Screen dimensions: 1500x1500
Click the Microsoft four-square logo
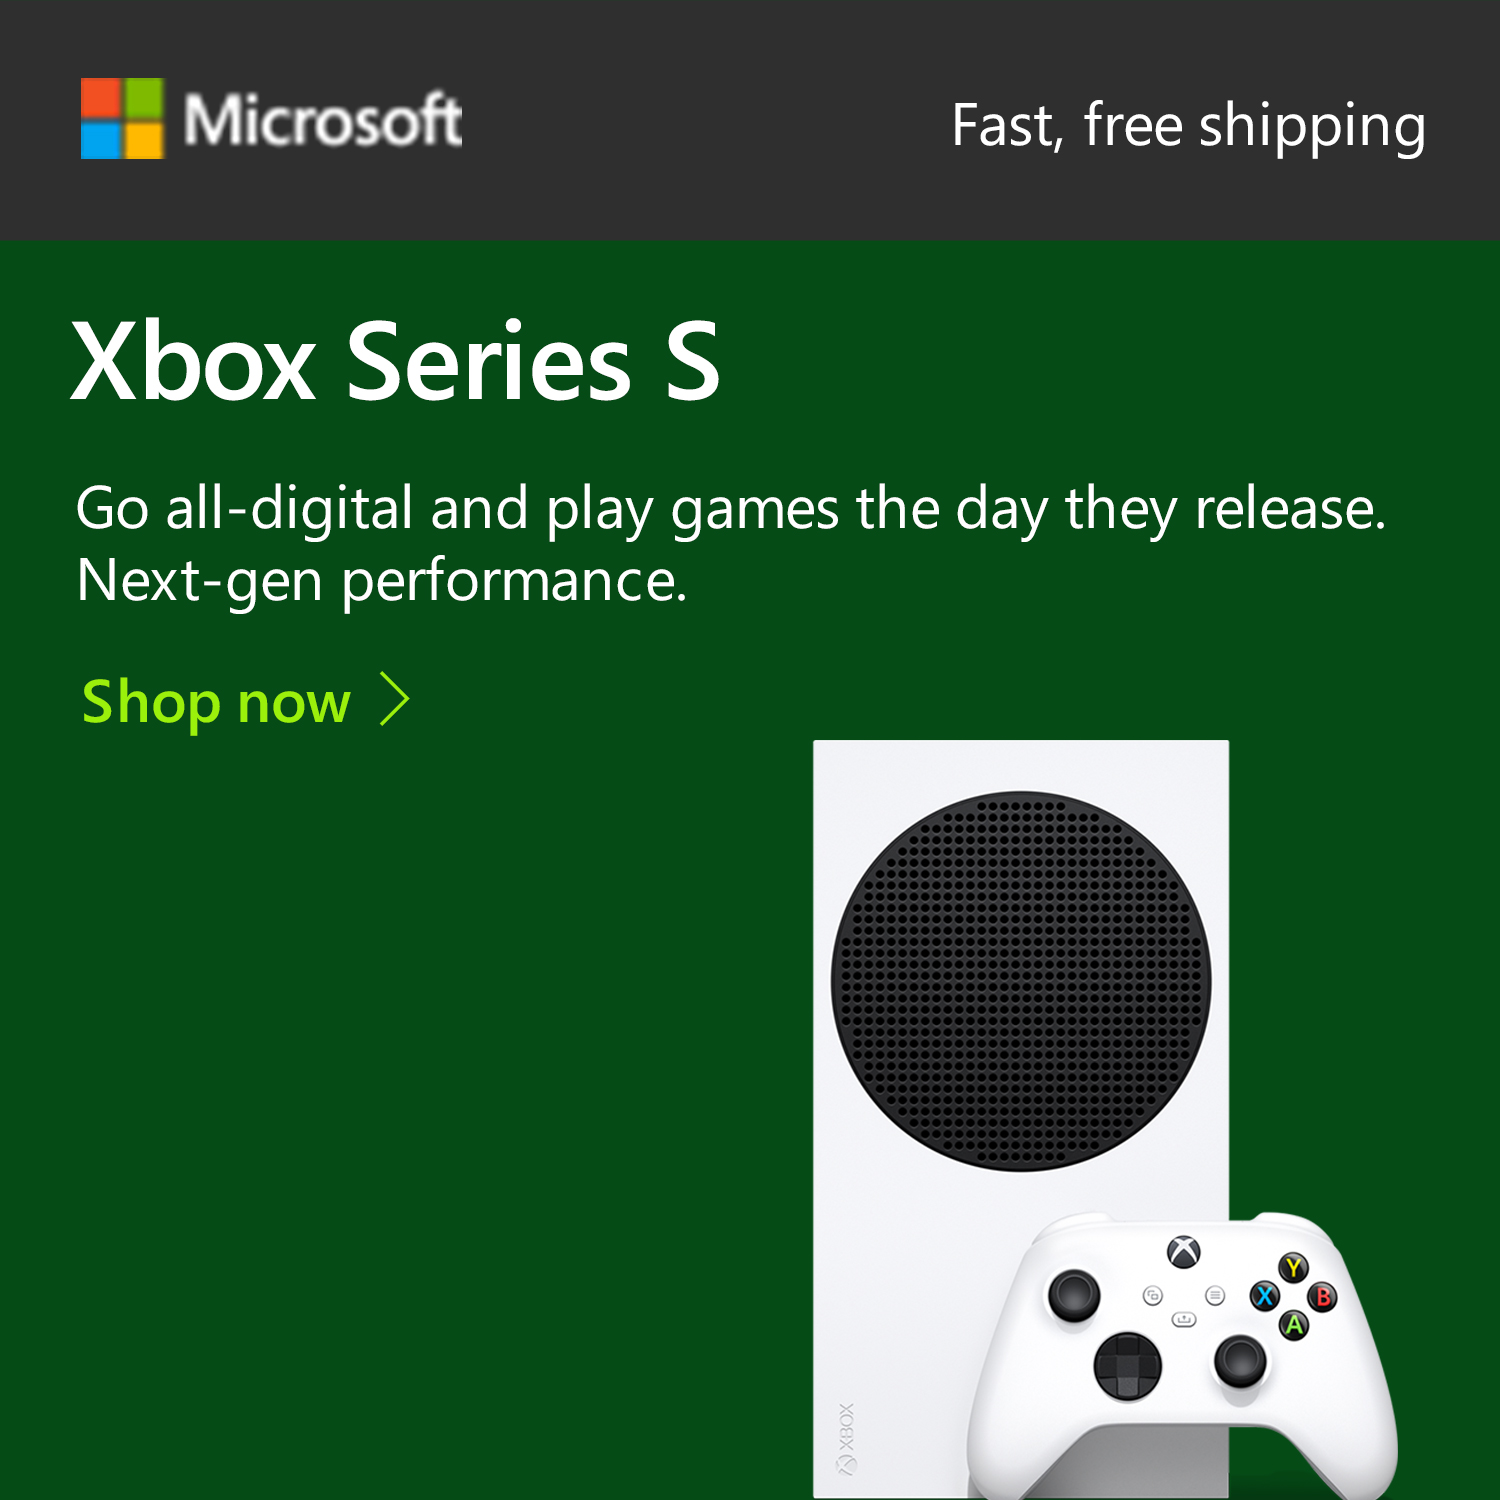coord(122,119)
